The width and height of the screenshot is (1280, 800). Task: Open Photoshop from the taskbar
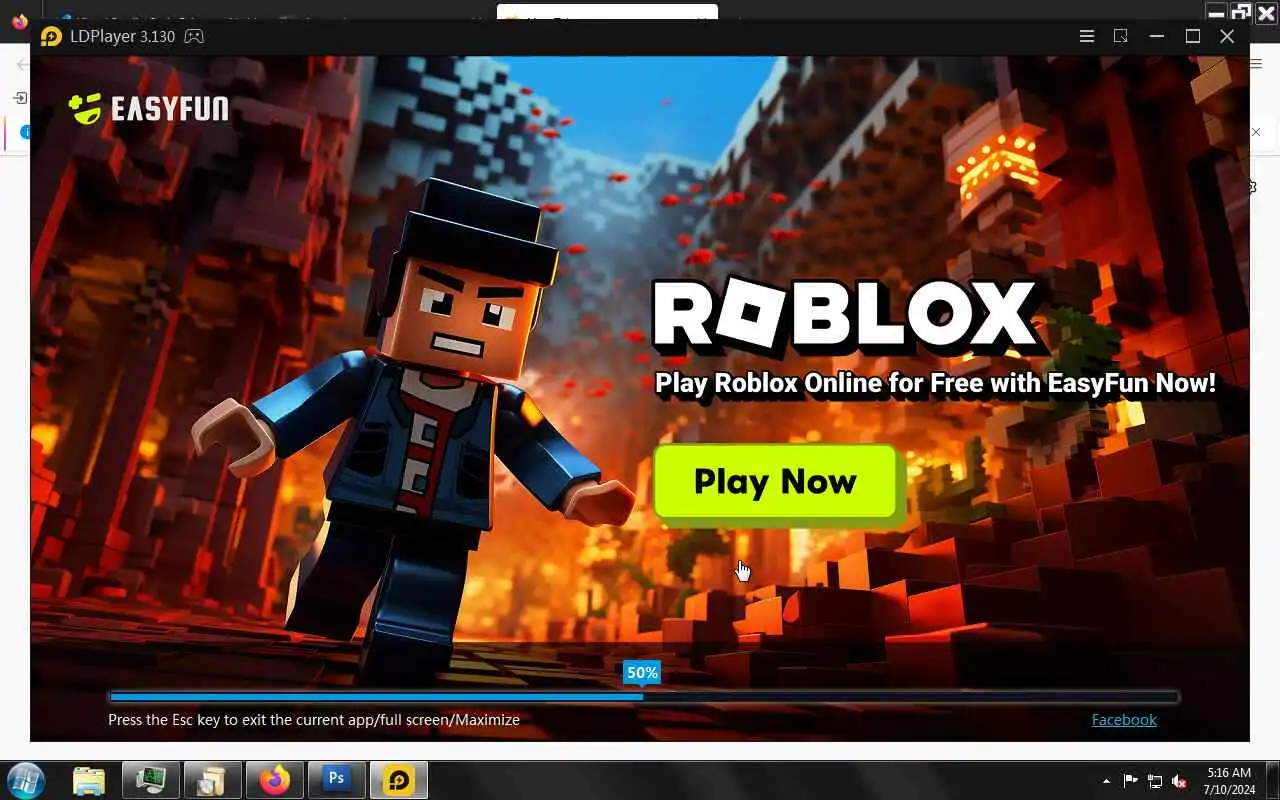[x=336, y=780]
